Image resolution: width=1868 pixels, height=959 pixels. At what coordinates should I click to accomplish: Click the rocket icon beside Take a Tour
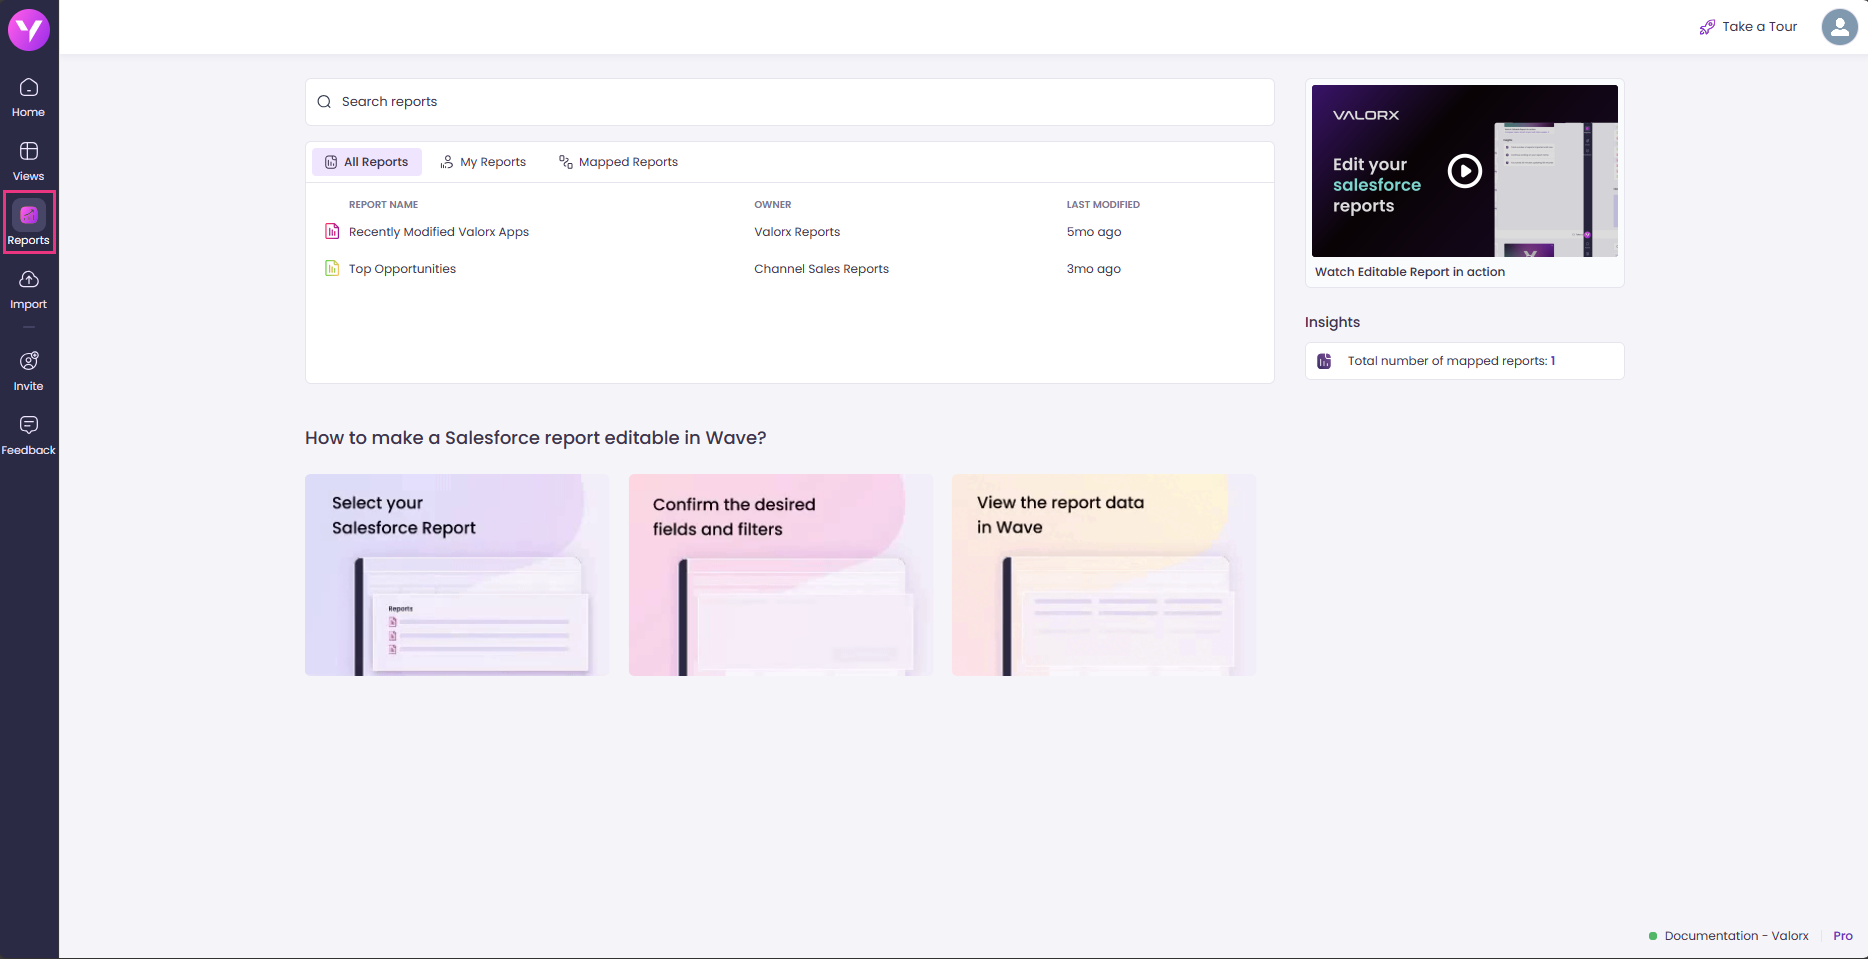click(x=1707, y=27)
